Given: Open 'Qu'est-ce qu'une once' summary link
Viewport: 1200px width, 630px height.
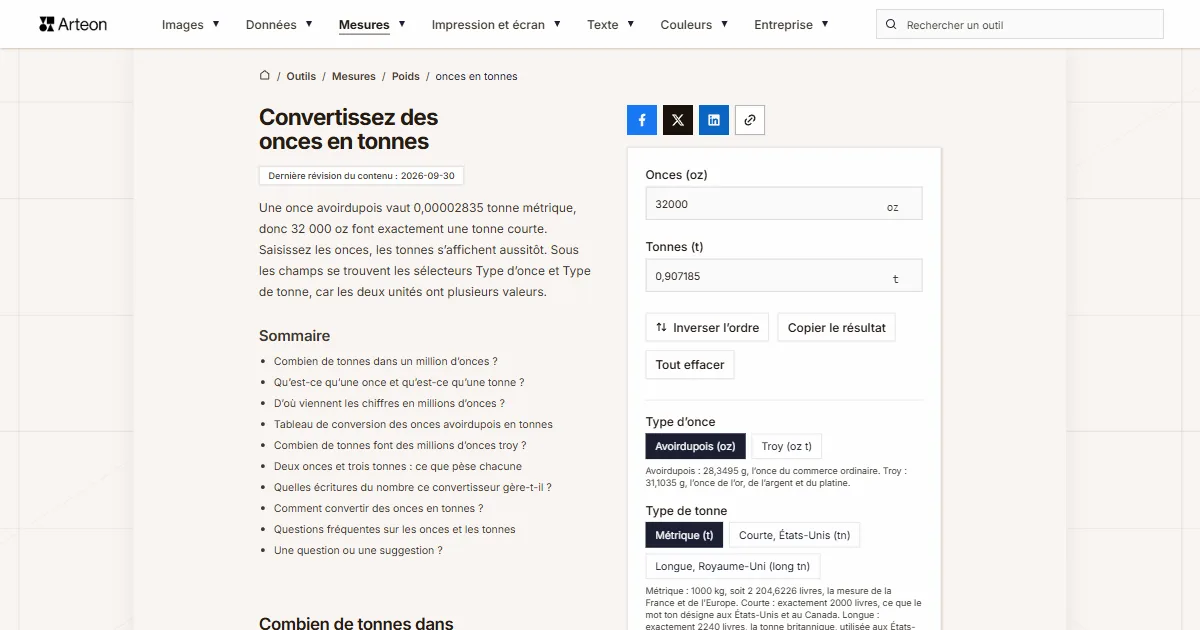Looking at the screenshot, I should [399, 382].
